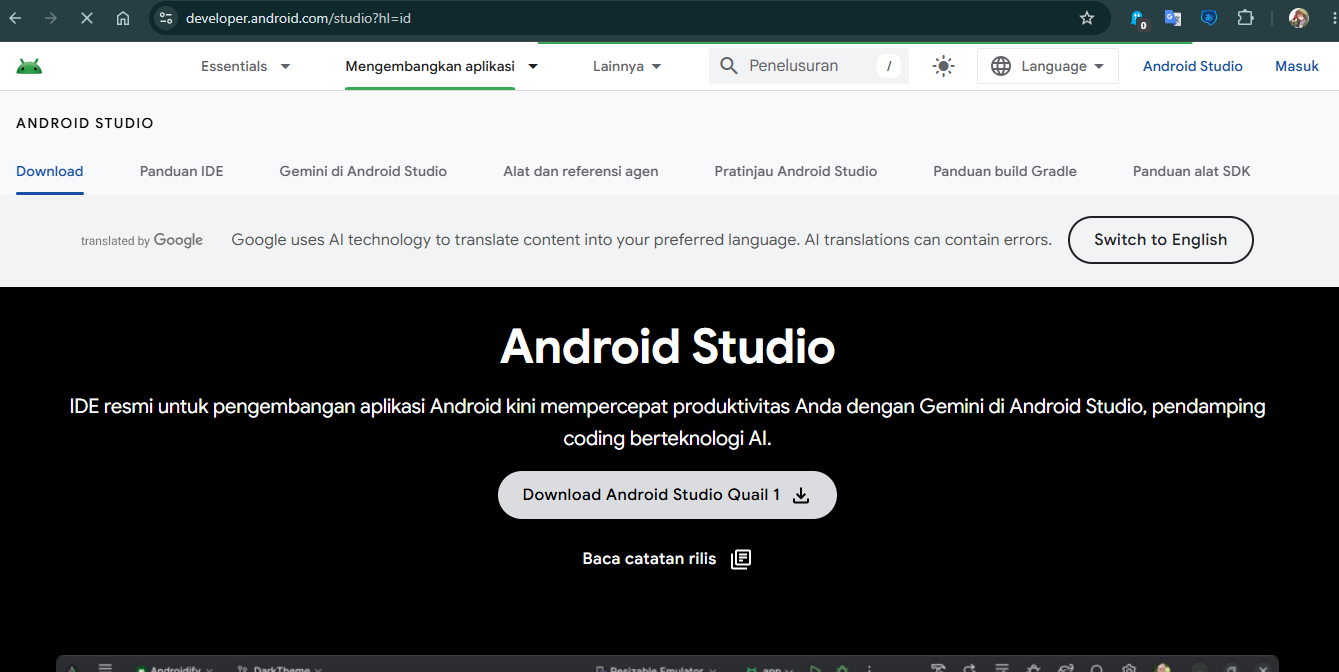Open the Google Translate extension icon
This screenshot has height=672, width=1339.
(x=1173, y=18)
